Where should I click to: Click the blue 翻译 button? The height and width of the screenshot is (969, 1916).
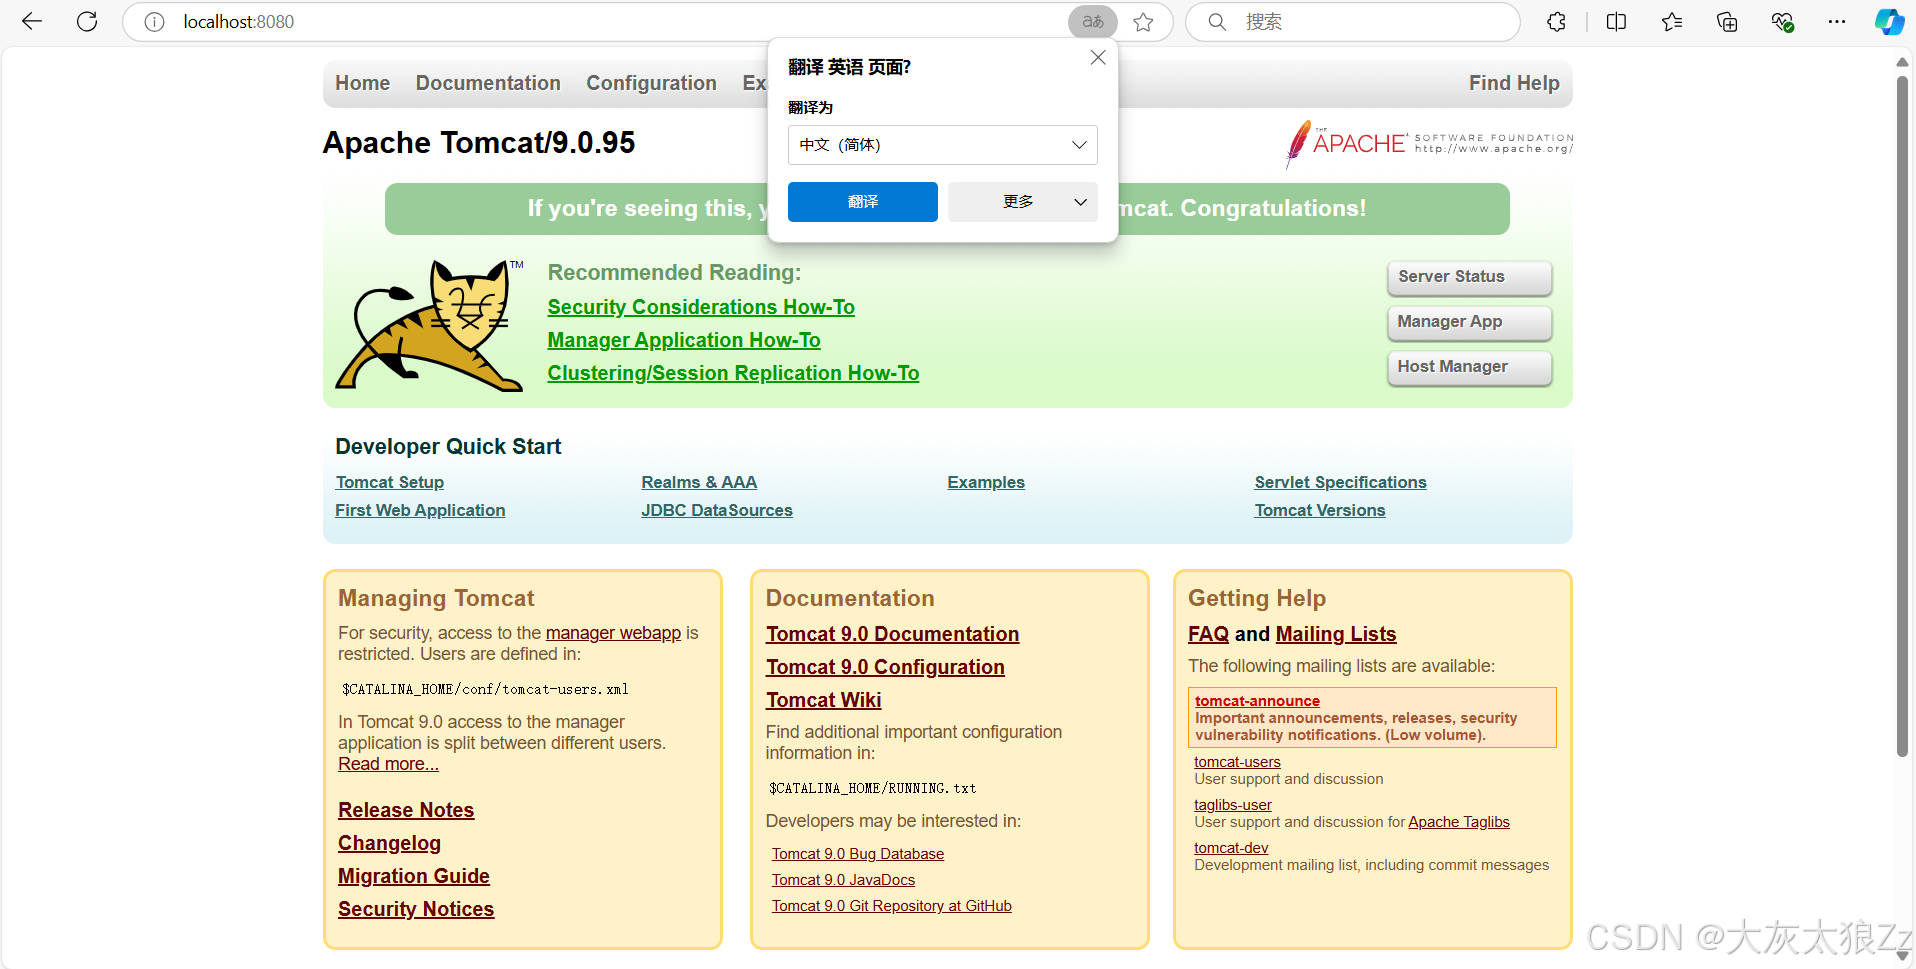(863, 202)
